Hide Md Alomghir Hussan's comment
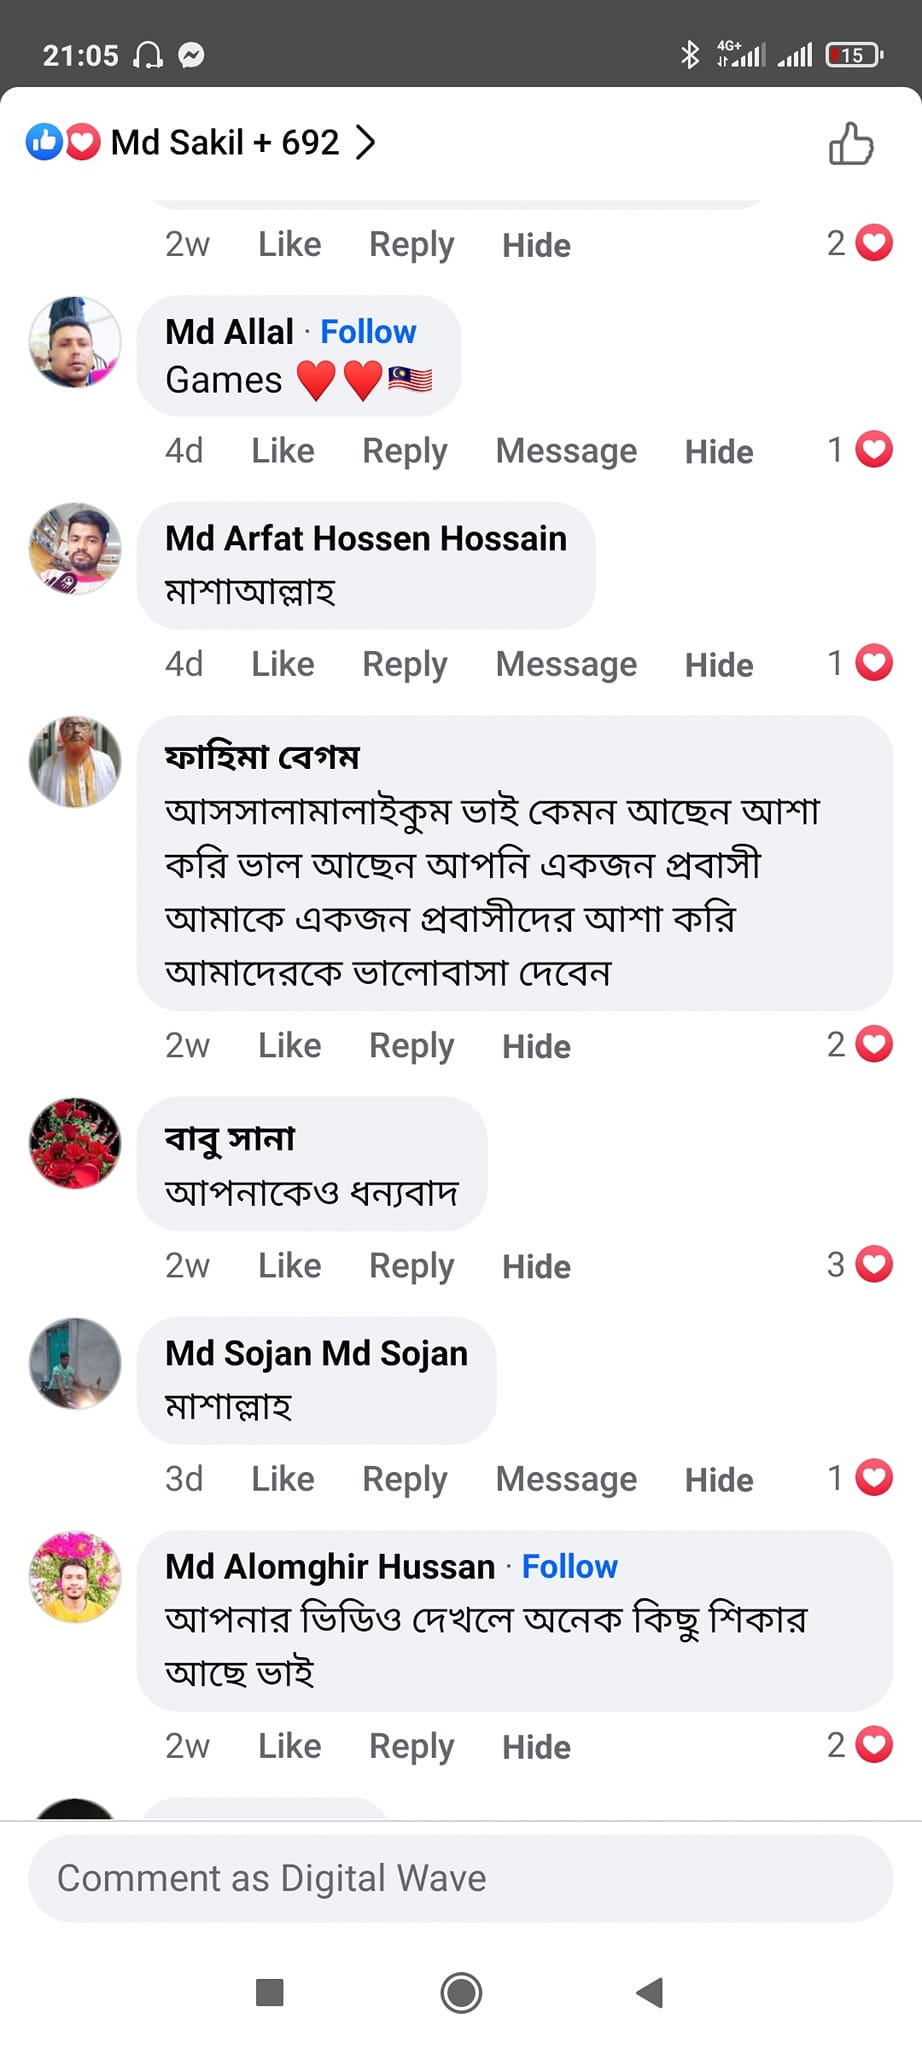This screenshot has width=922, height=2048. pos(536,1747)
